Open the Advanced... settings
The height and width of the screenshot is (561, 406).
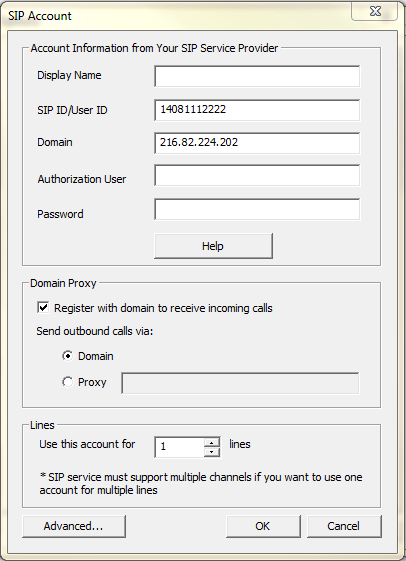pyautogui.click(x=74, y=526)
